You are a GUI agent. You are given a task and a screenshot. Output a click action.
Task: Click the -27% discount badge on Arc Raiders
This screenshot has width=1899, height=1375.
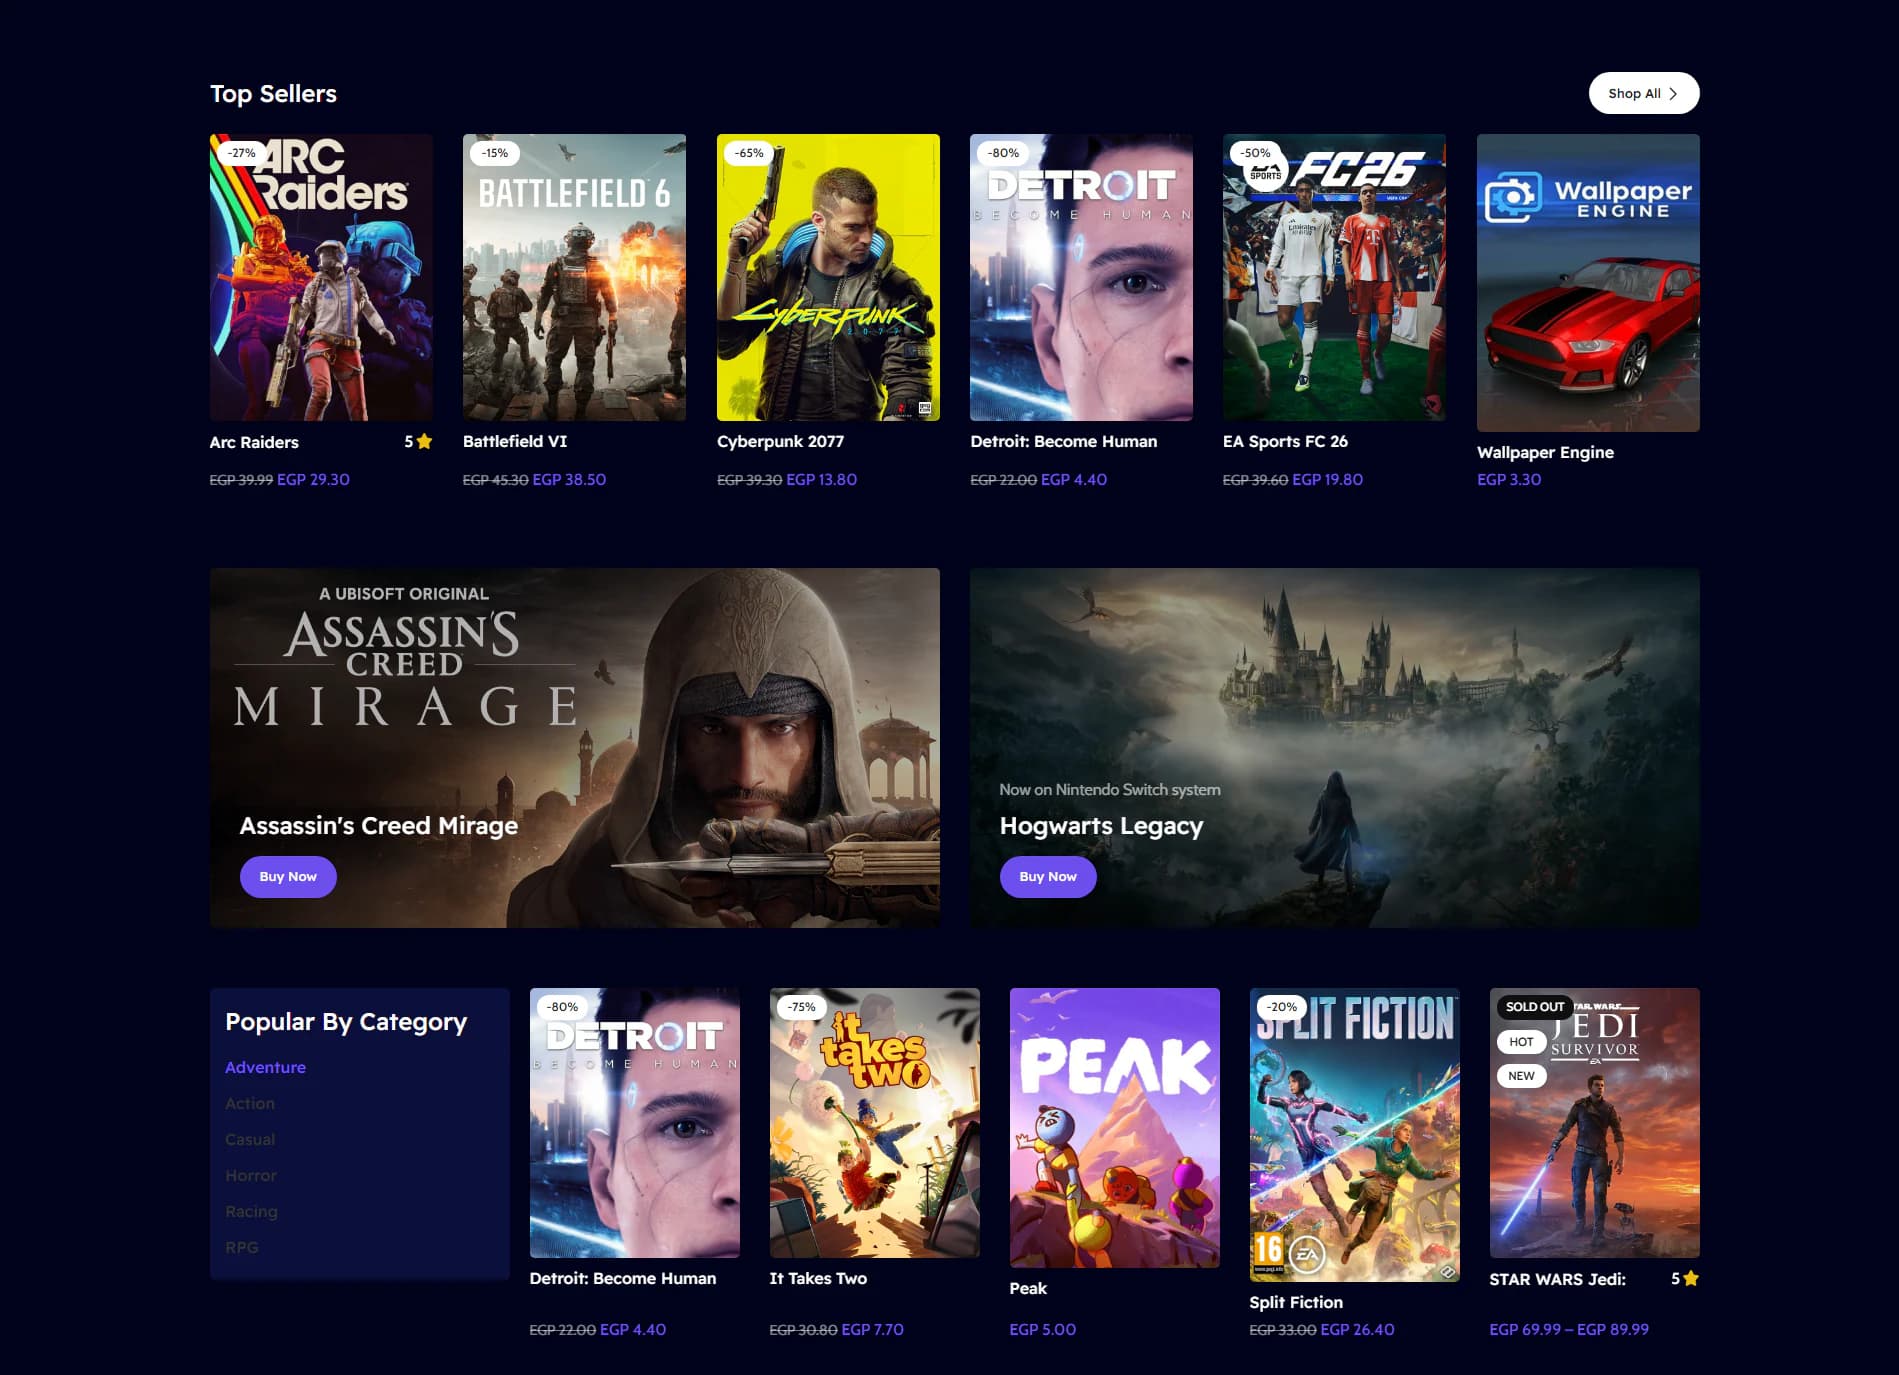coord(241,153)
